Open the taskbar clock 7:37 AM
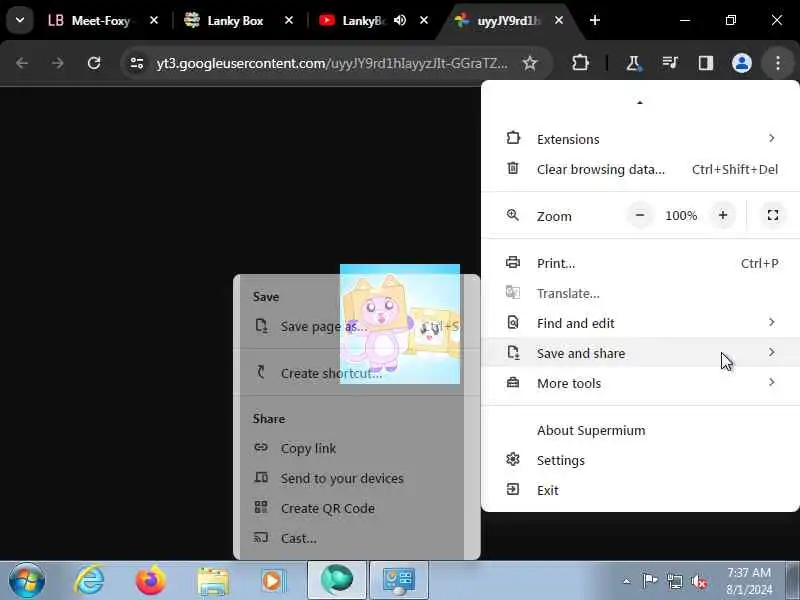The image size is (800, 600). (749, 581)
